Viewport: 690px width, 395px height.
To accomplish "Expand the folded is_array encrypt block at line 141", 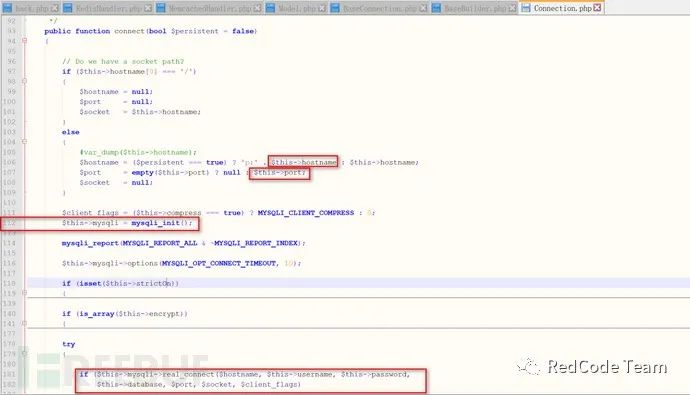I will (x=25, y=323).
